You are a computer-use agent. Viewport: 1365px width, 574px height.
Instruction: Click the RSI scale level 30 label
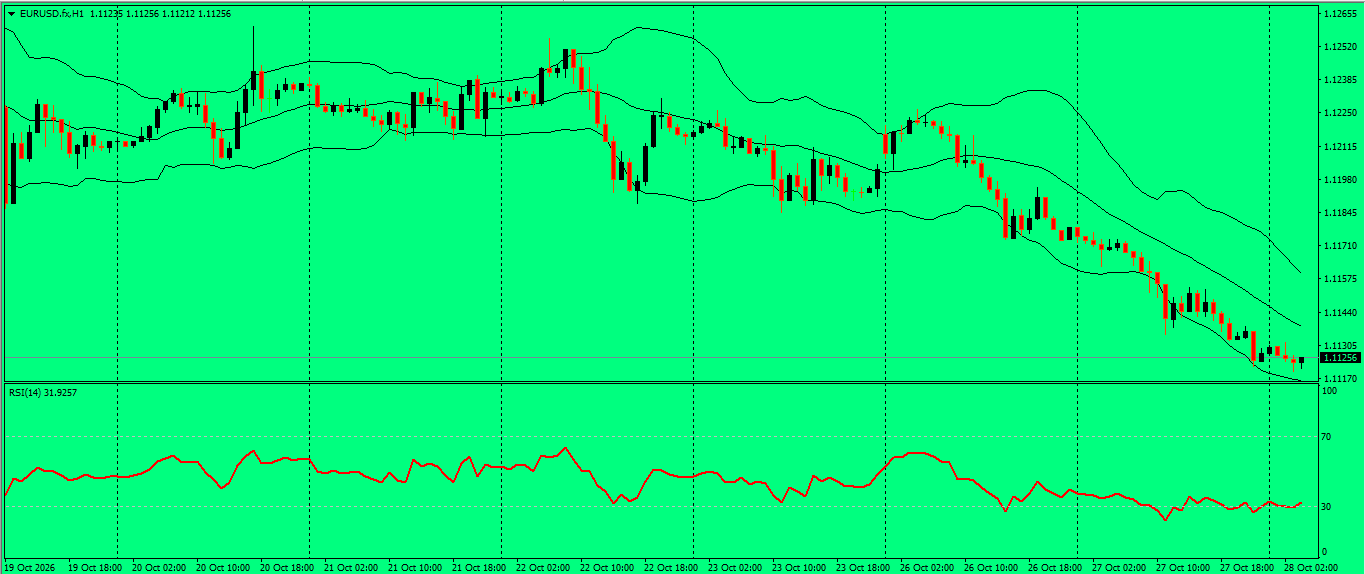[1327, 507]
